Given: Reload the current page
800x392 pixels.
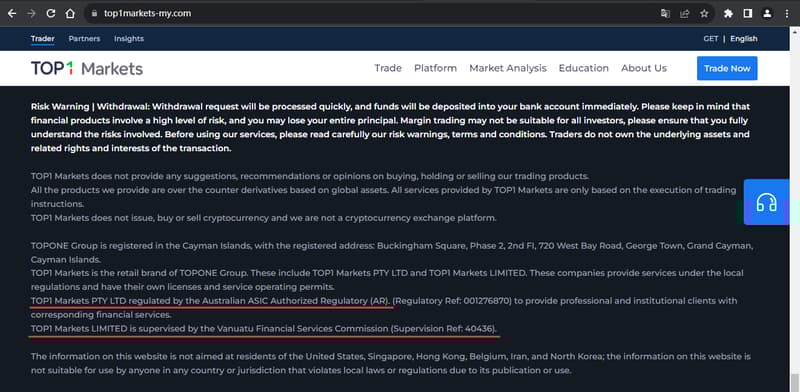Looking at the screenshot, I should click(x=51, y=14).
